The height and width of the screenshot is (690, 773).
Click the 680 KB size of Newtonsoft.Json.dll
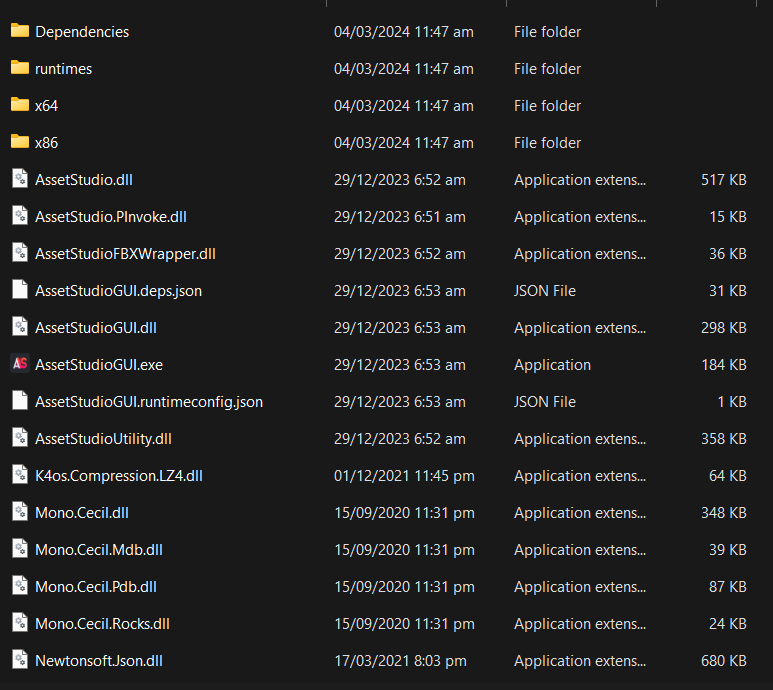click(724, 660)
